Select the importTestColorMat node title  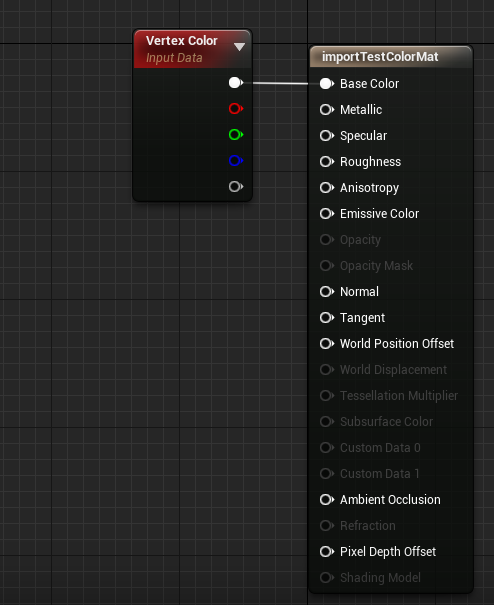pos(380,57)
